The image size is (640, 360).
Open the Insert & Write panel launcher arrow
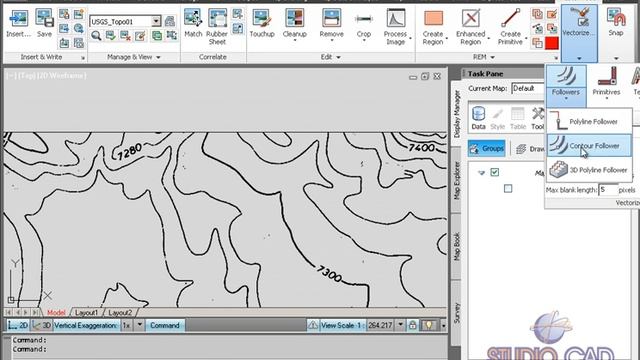pyautogui.click(x=82, y=58)
